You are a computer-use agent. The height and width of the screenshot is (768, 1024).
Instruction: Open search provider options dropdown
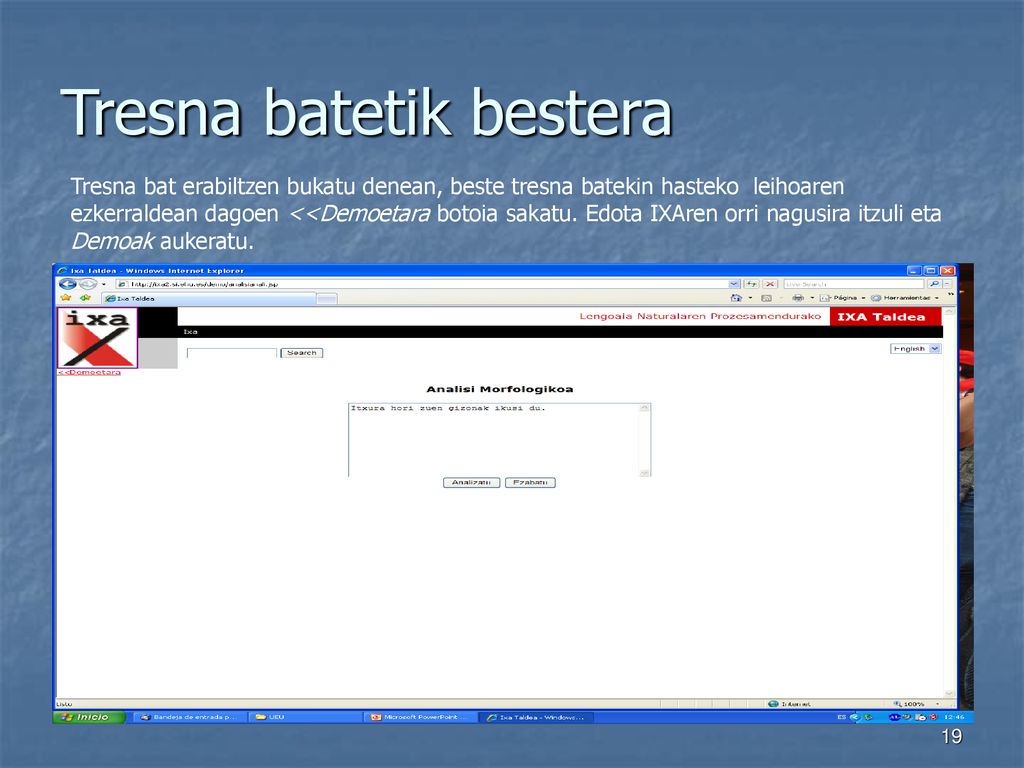point(947,284)
